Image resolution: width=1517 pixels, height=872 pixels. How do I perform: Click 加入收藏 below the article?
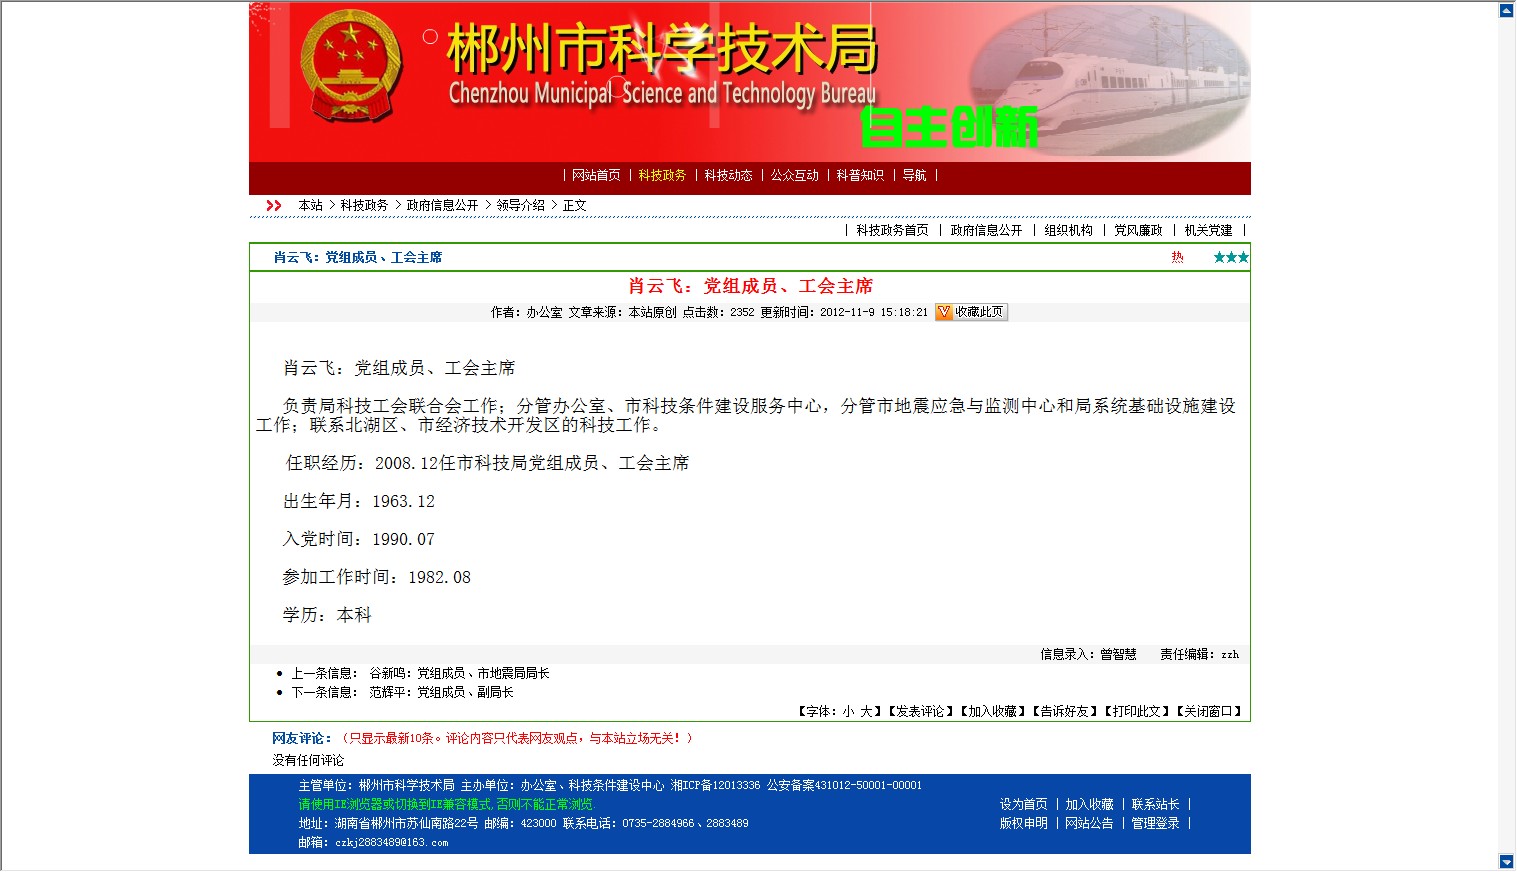tap(992, 711)
